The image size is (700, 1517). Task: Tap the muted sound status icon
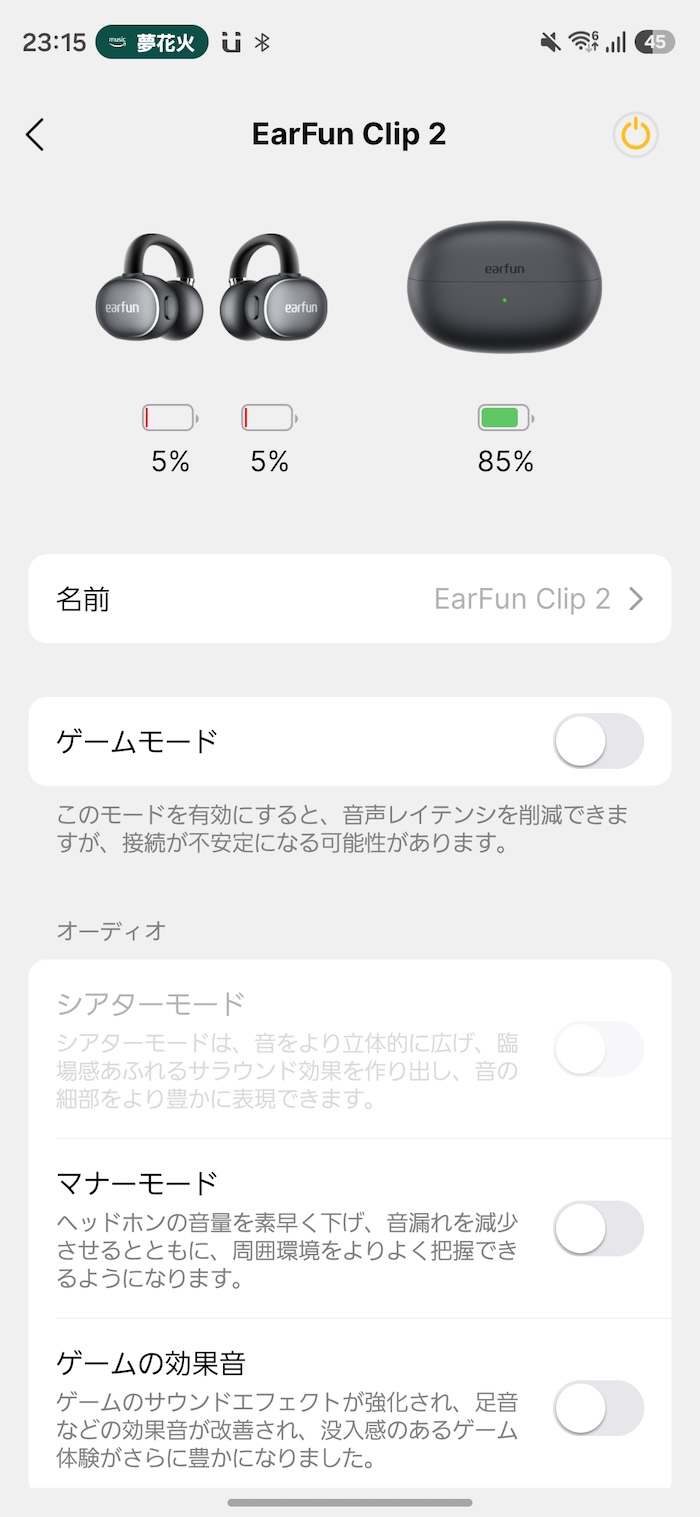click(549, 42)
